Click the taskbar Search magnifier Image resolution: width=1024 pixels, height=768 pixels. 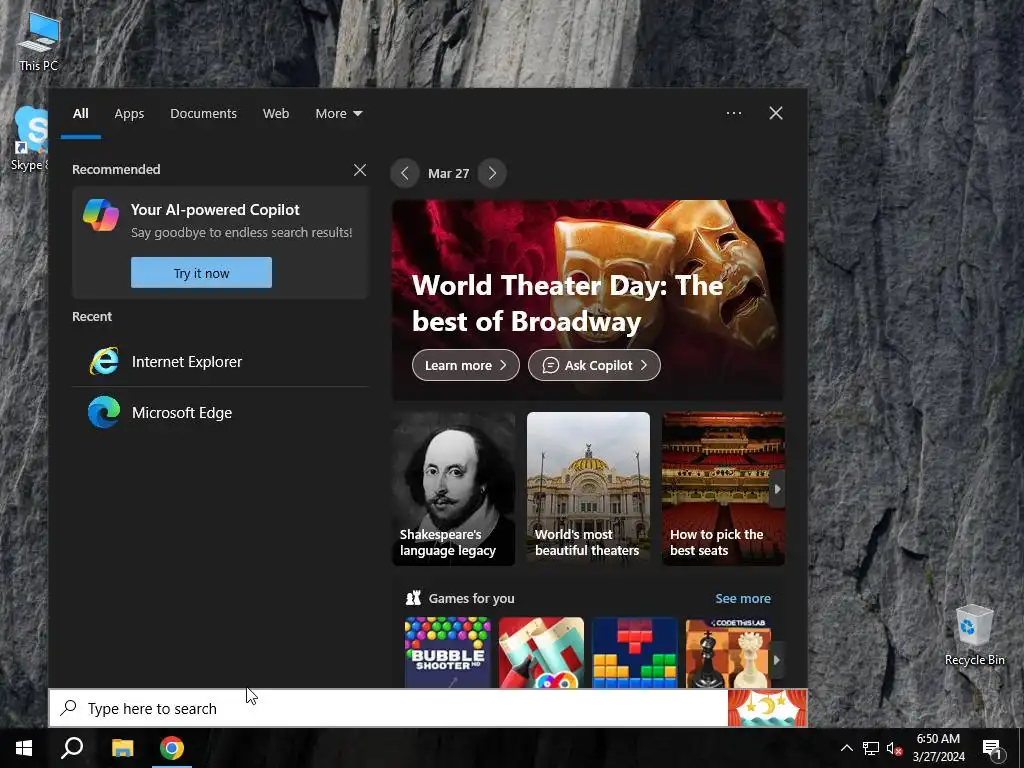[x=72, y=748]
